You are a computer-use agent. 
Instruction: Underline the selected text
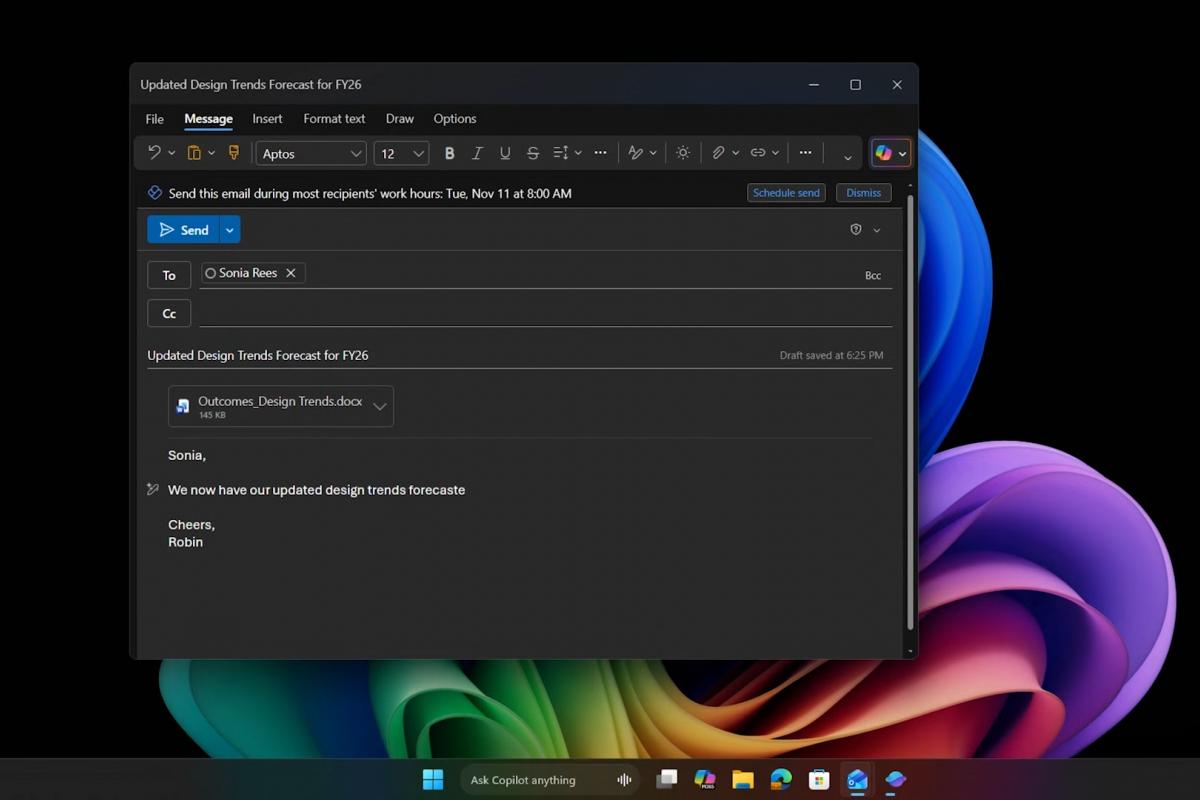tap(505, 153)
